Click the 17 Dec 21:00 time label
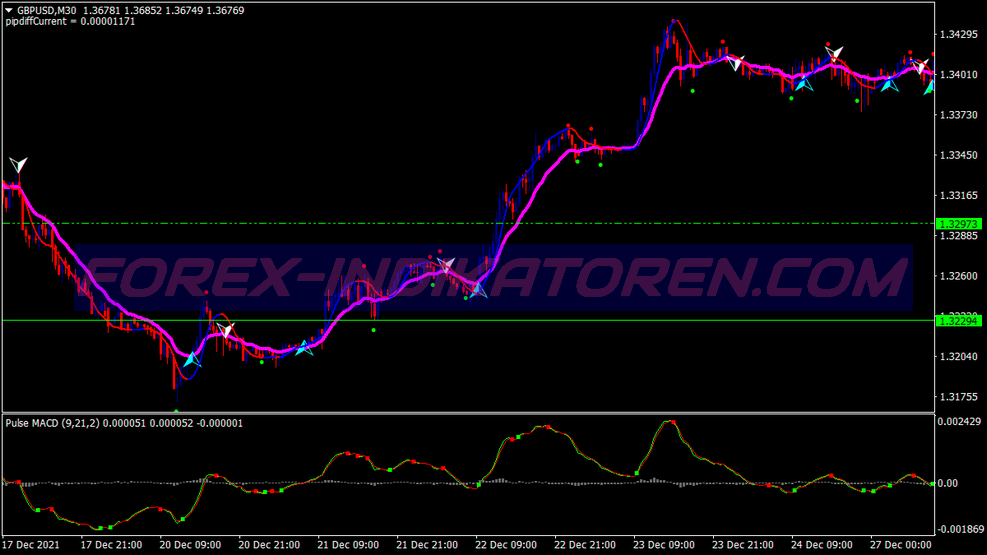 pos(111,545)
